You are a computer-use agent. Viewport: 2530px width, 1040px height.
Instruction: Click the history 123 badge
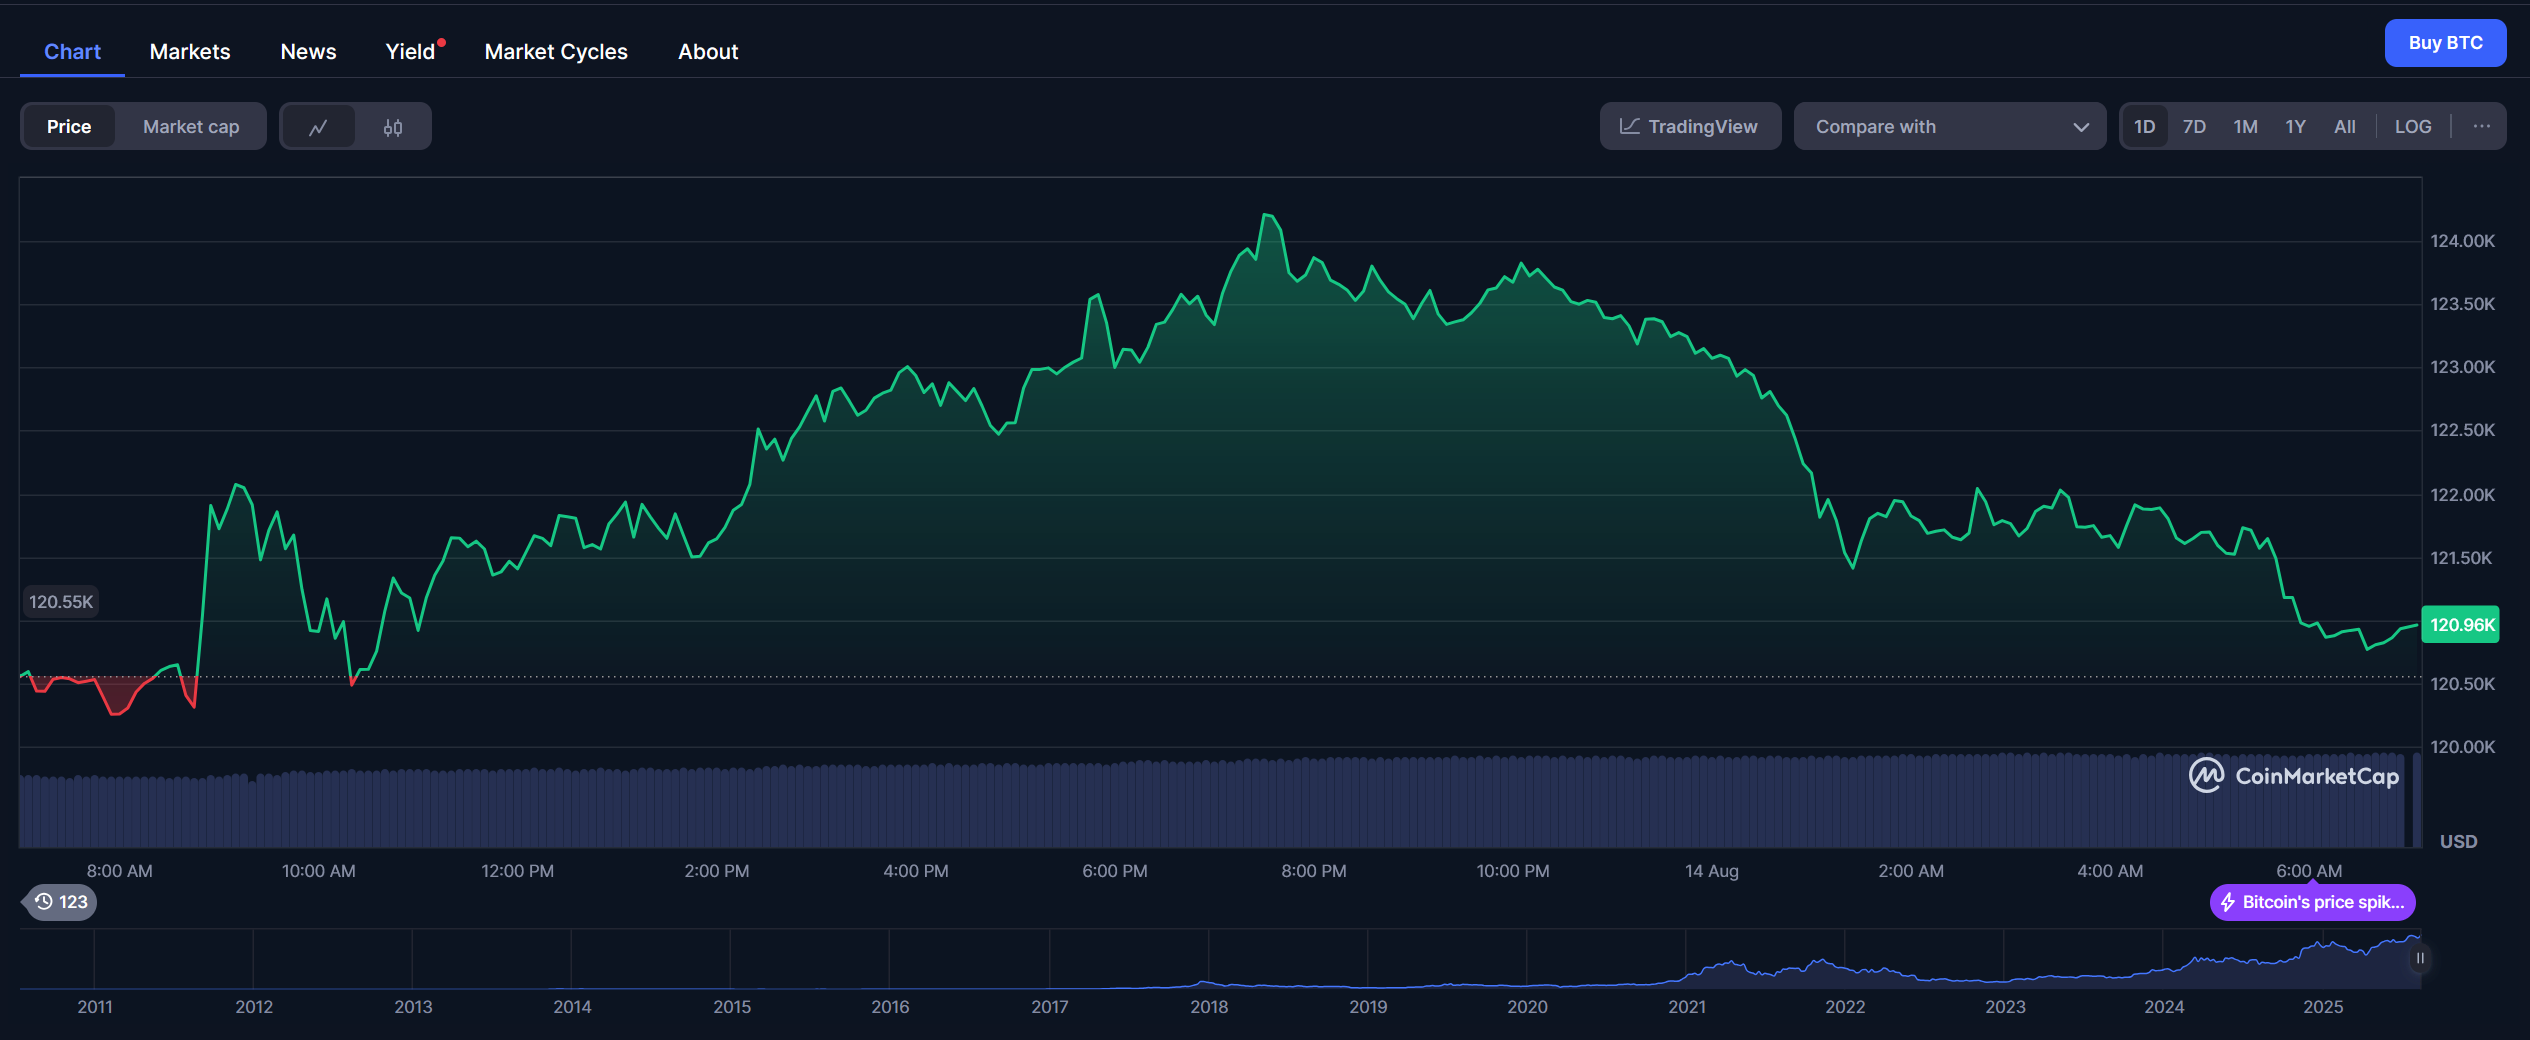click(x=61, y=902)
